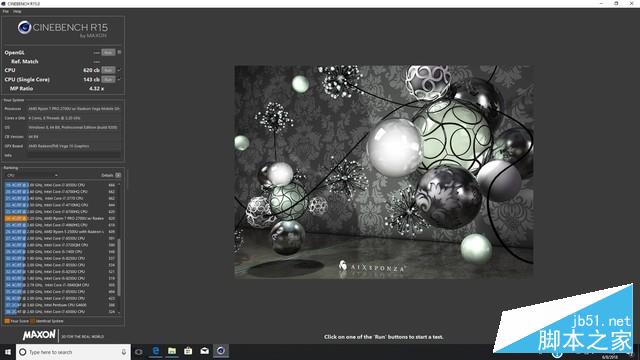
Task: Open the Mail app from taskbar
Action: click(x=204, y=351)
